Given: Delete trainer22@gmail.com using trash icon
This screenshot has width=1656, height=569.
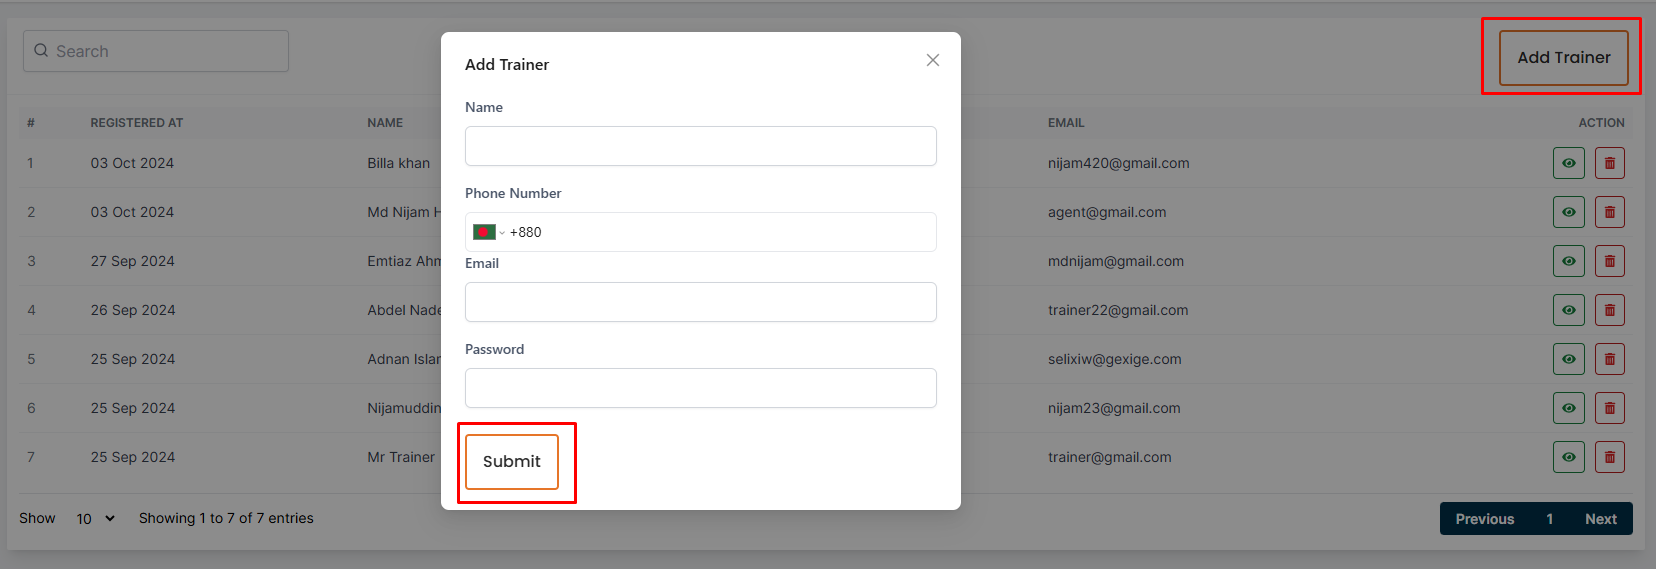Looking at the screenshot, I should 1609,310.
